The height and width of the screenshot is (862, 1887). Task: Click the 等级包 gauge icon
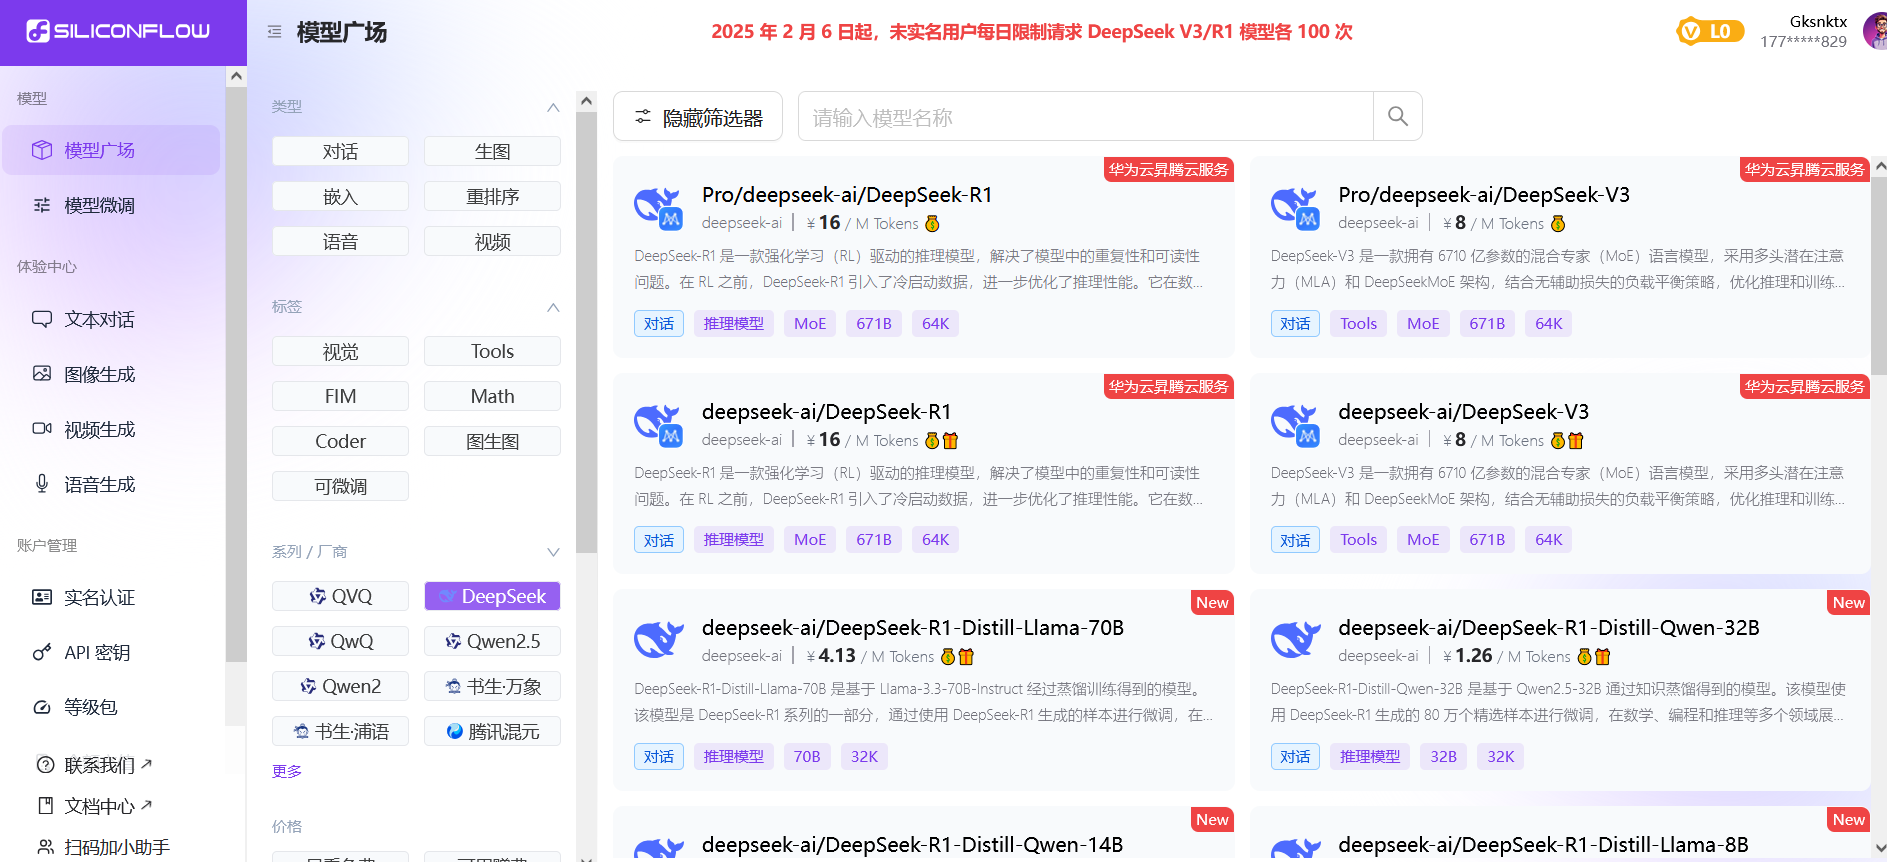pyautogui.click(x=42, y=707)
